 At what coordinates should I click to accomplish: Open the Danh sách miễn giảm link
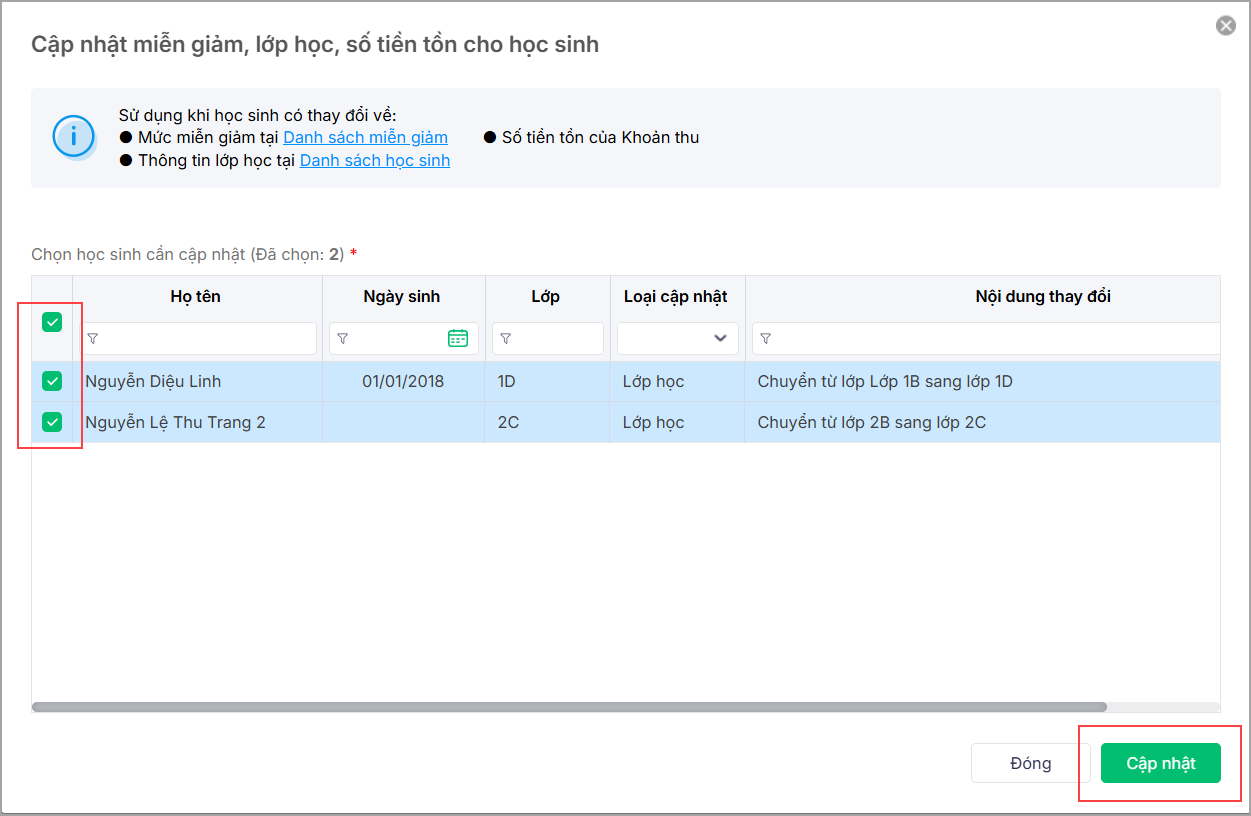pos(365,137)
